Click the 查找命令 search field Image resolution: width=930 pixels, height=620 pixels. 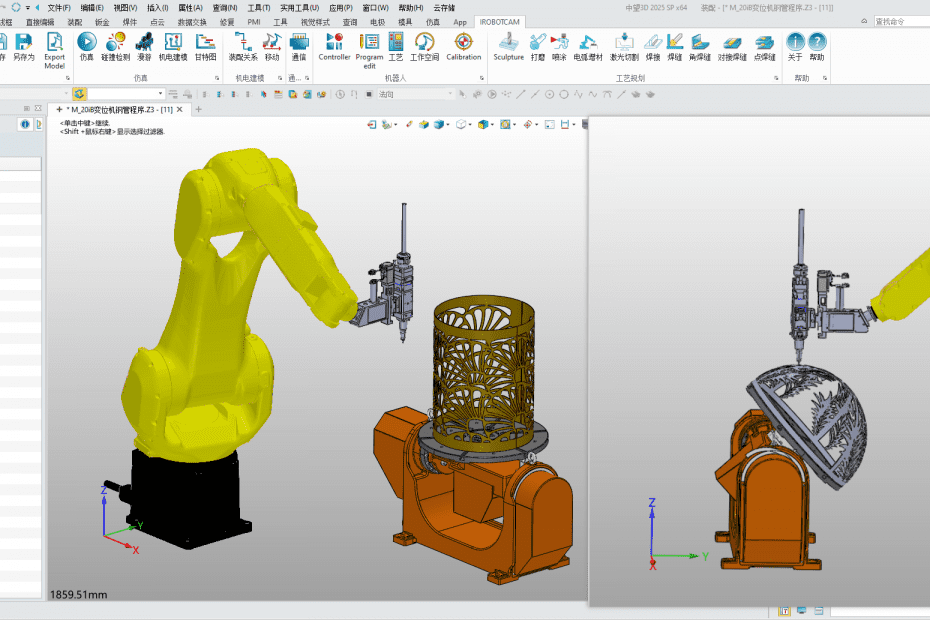pyautogui.click(x=900, y=21)
